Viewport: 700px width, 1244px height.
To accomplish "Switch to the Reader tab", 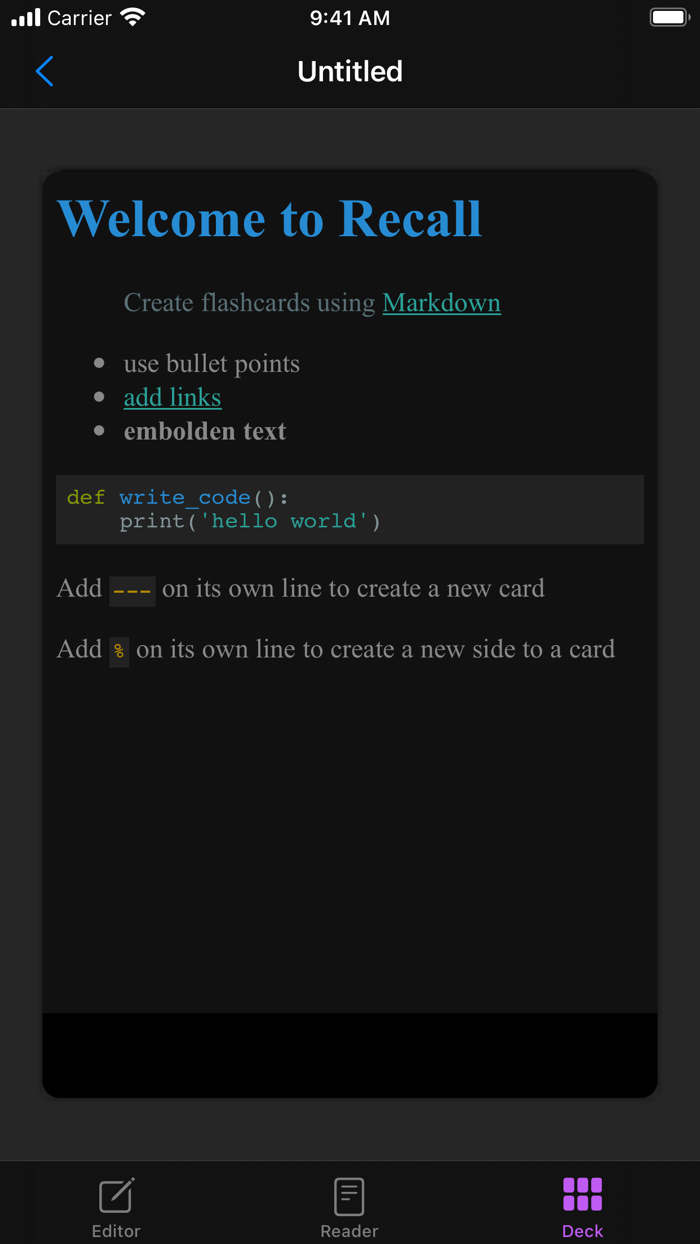I will (x=349, y=1207).
